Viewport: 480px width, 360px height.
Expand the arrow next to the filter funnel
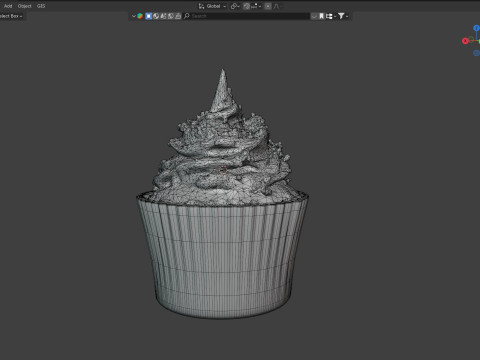(x=347, y=16)
